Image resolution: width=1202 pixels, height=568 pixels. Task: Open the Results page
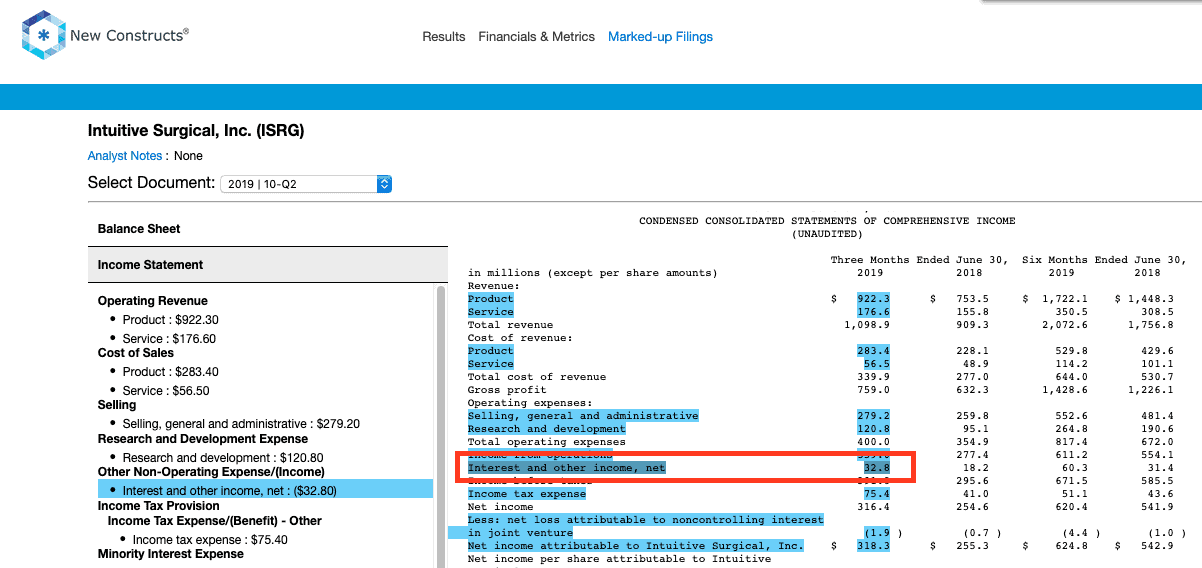[x=444, y=37]
